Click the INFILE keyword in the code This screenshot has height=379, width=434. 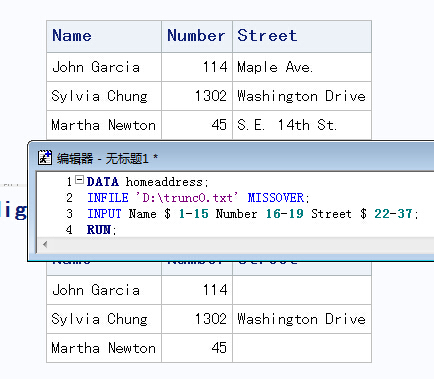click(108, 198)
